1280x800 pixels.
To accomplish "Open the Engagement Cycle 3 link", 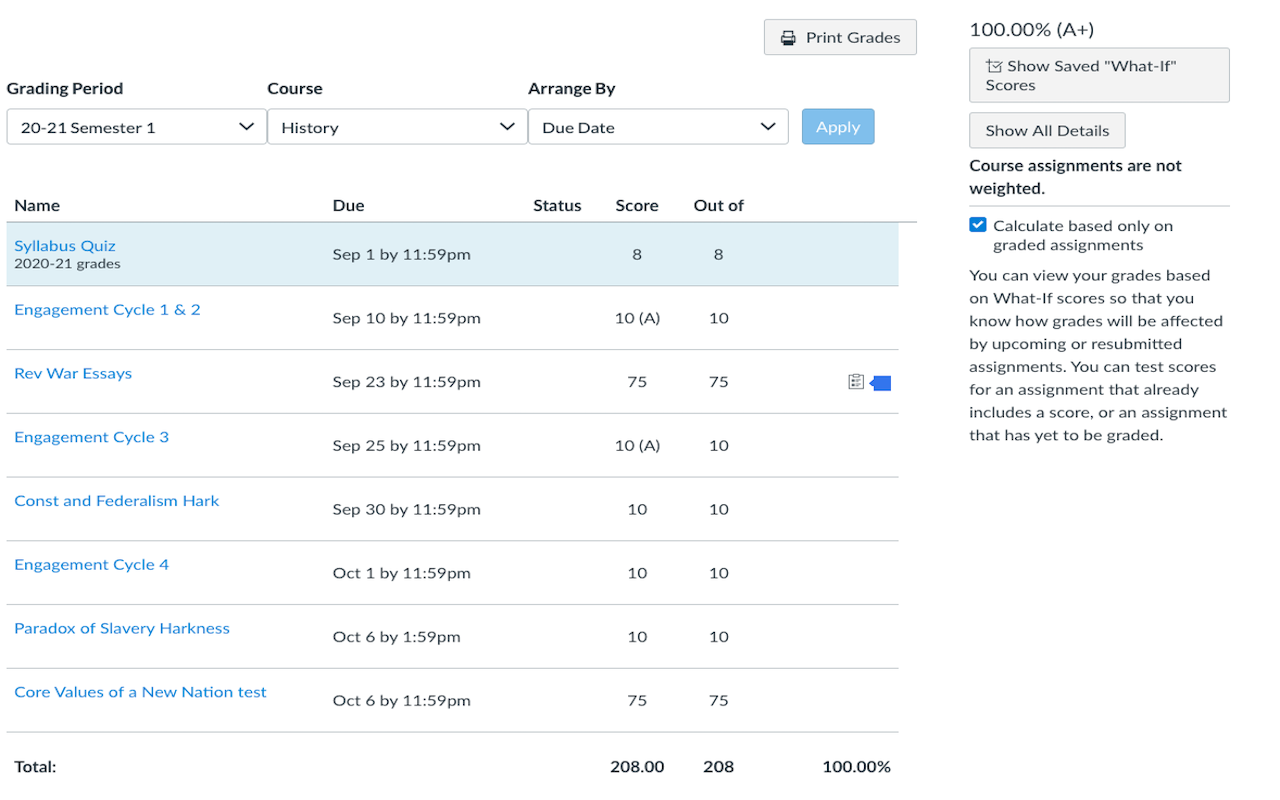I will pyautogui.click(x=91, y=437).
